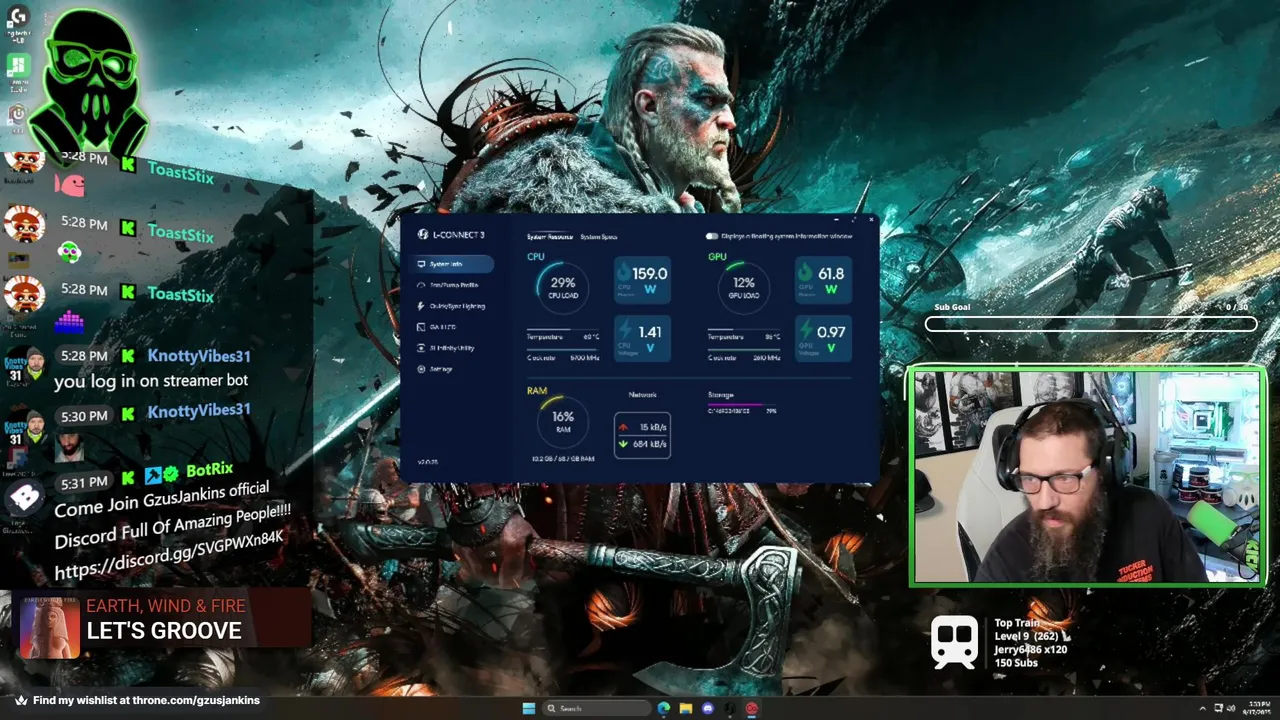Click the throne.com wishlist text
Viewport: 1280px width, 720px height.
146,700
